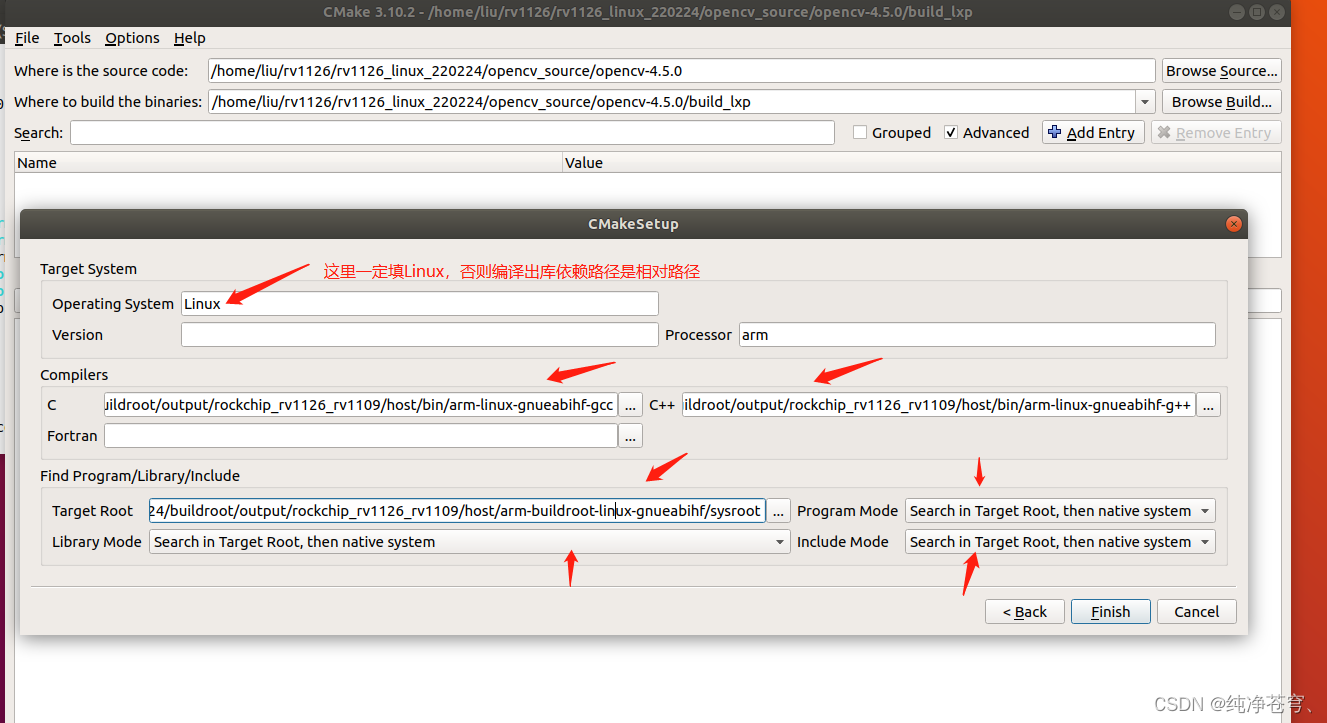Browse for C compiler with ellipsis button

630,405
